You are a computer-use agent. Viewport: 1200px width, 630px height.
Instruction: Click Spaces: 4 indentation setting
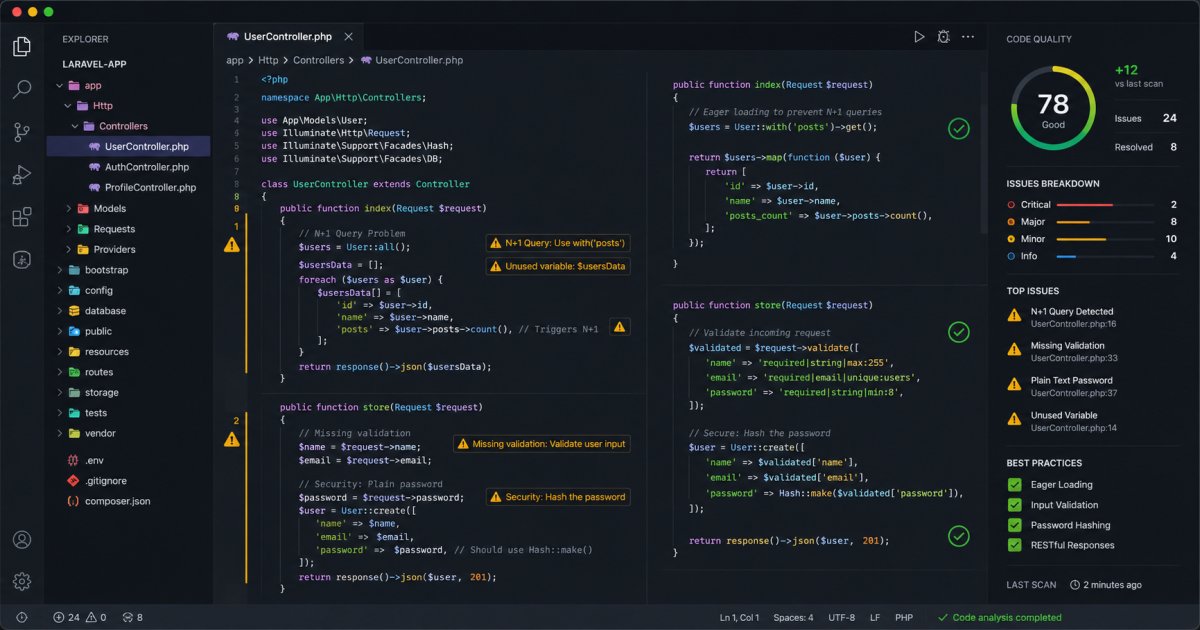click(794, 618)
